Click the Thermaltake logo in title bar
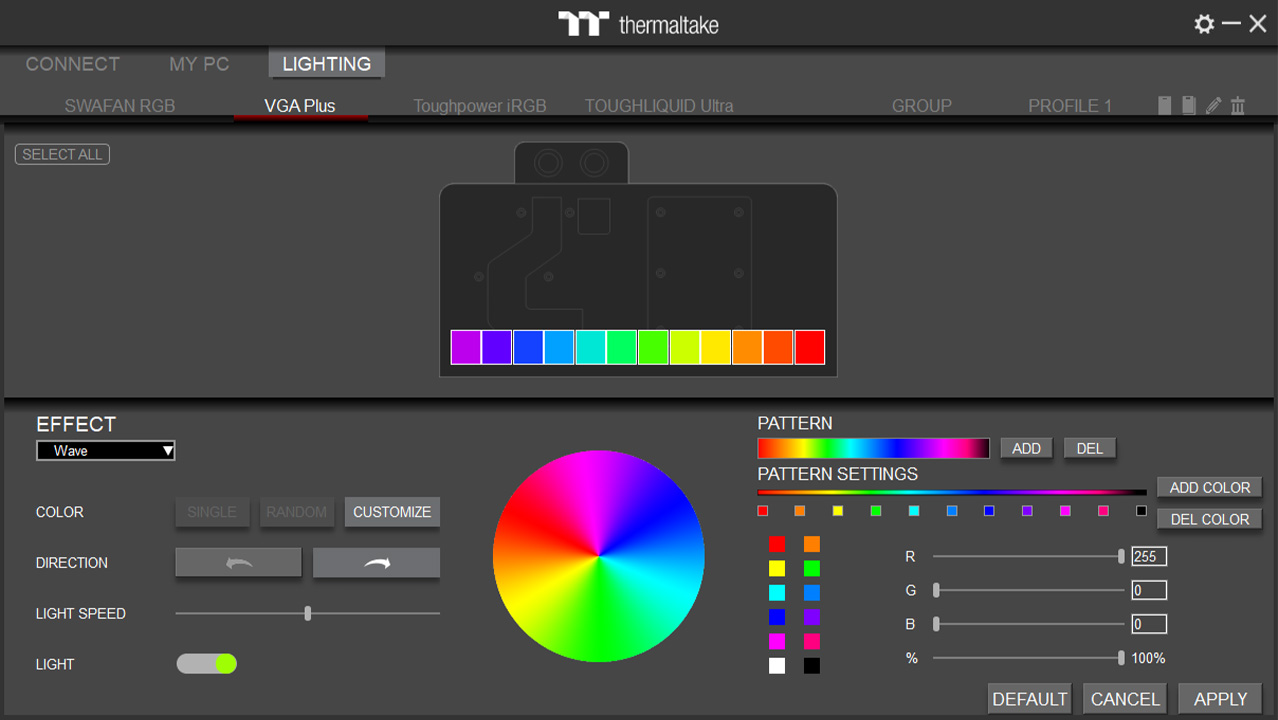 (639, 24)
